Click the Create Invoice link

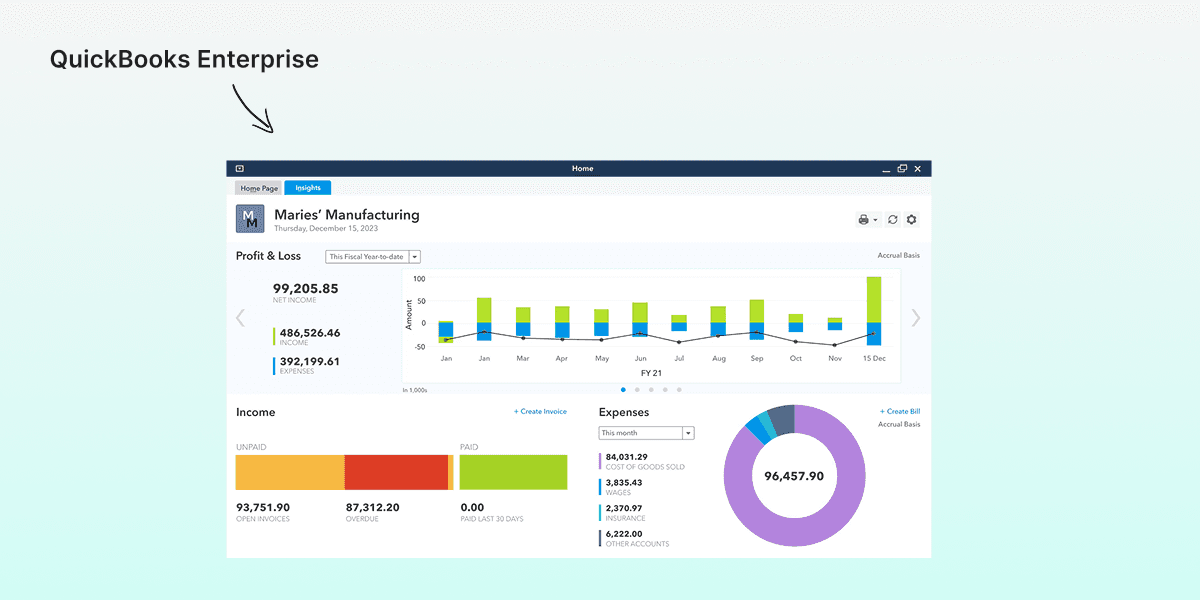(x=540, y=411)
